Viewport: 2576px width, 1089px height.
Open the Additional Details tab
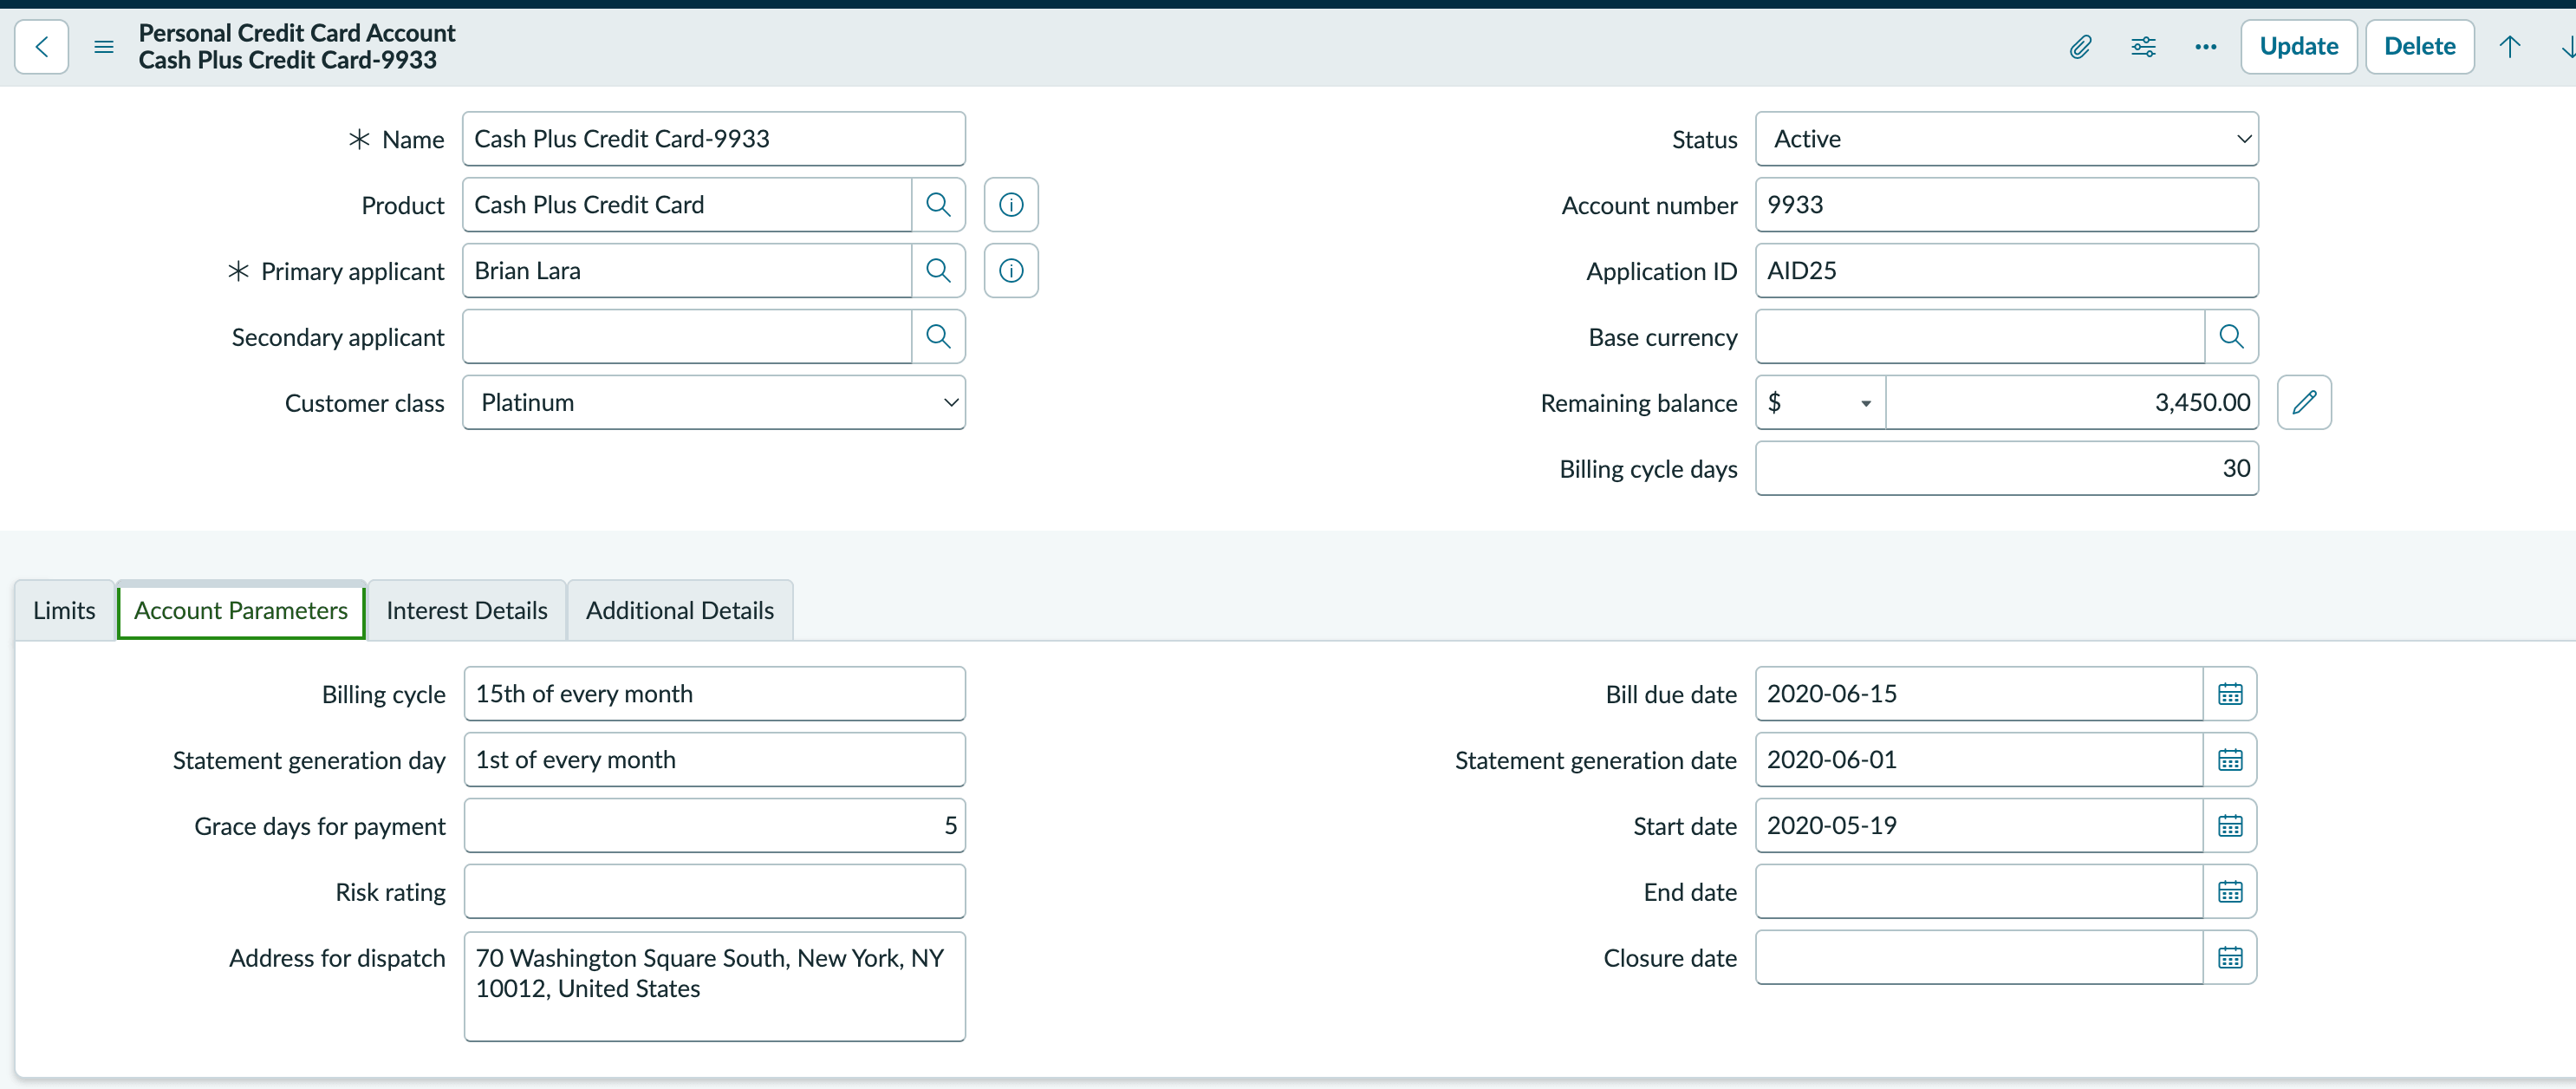coord(680,610)
